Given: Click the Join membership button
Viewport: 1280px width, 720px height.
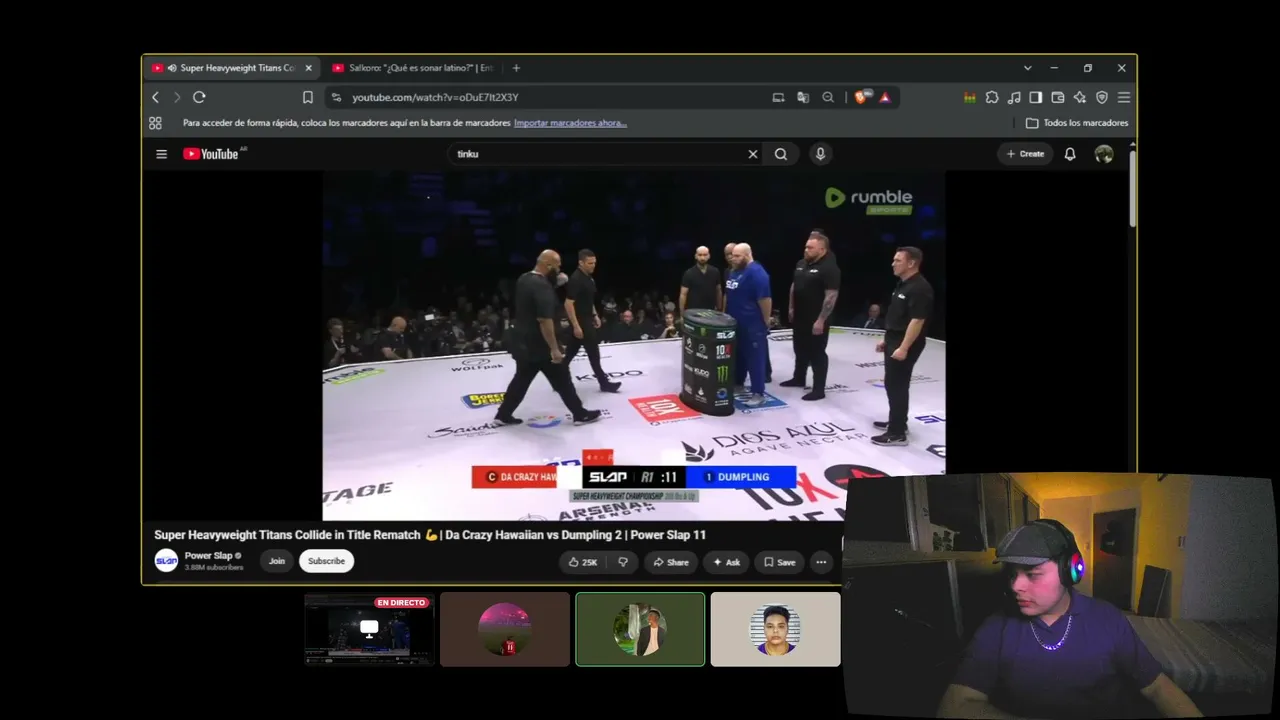Looking at the screenshot, I should [x=277, y=561].
